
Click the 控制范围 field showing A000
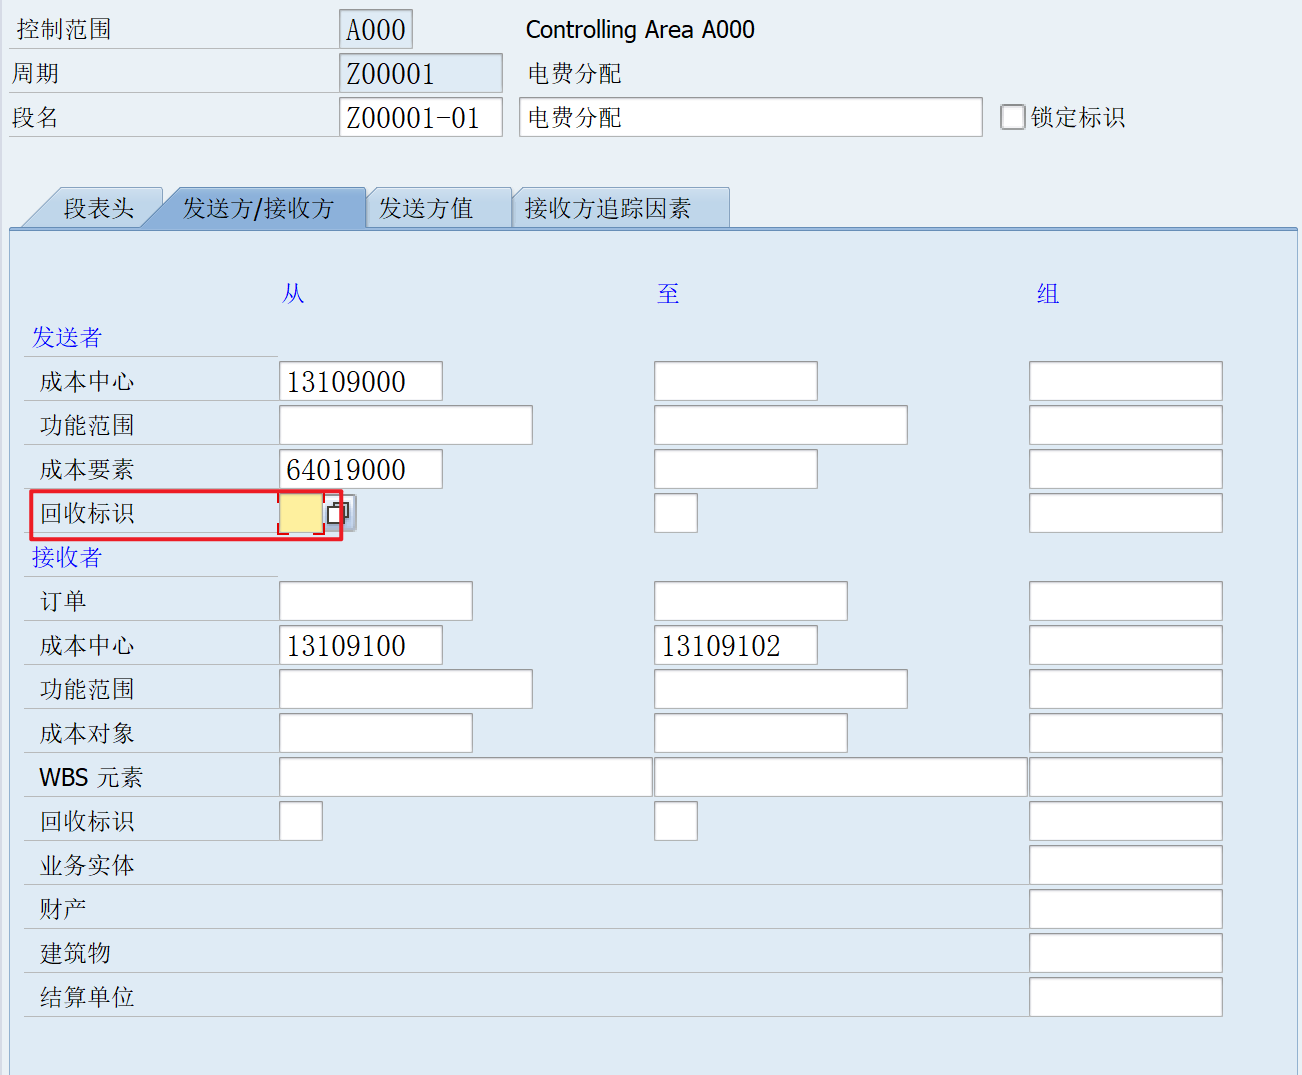pos(375,29)
